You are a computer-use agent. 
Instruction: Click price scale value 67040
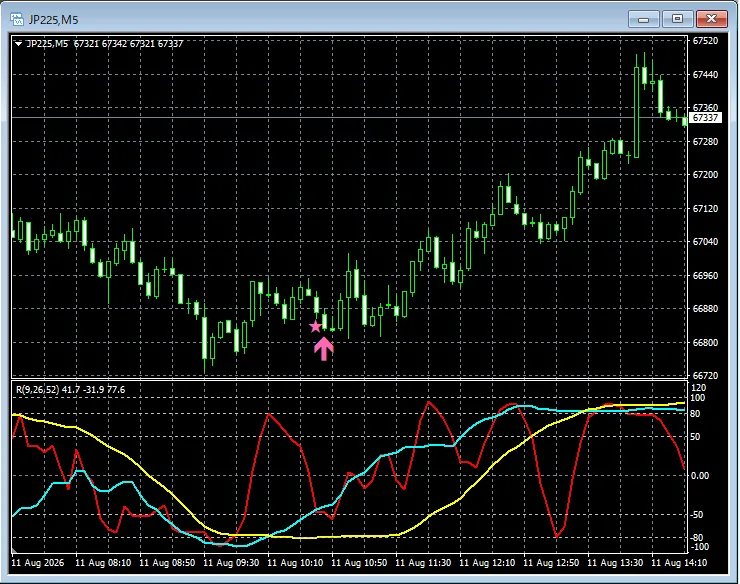[705, 242]
